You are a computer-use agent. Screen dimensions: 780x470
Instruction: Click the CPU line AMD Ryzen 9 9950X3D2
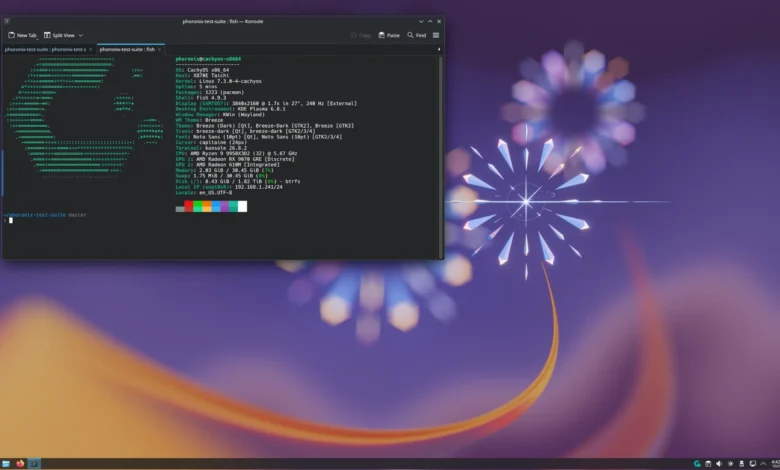236,153
